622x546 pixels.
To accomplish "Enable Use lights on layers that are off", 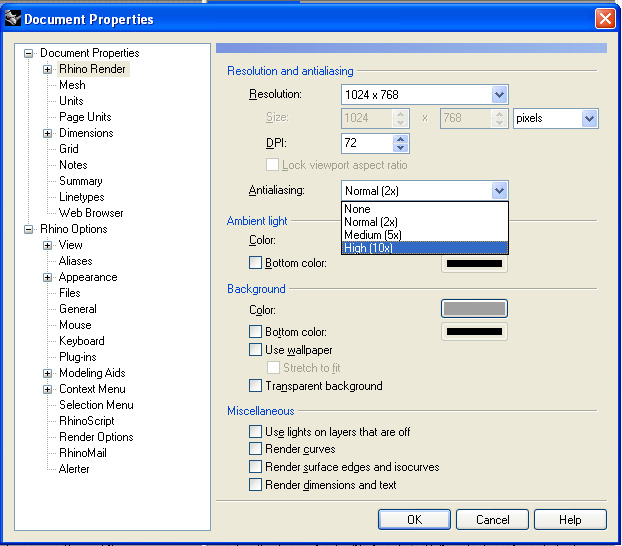I will 255,431.
